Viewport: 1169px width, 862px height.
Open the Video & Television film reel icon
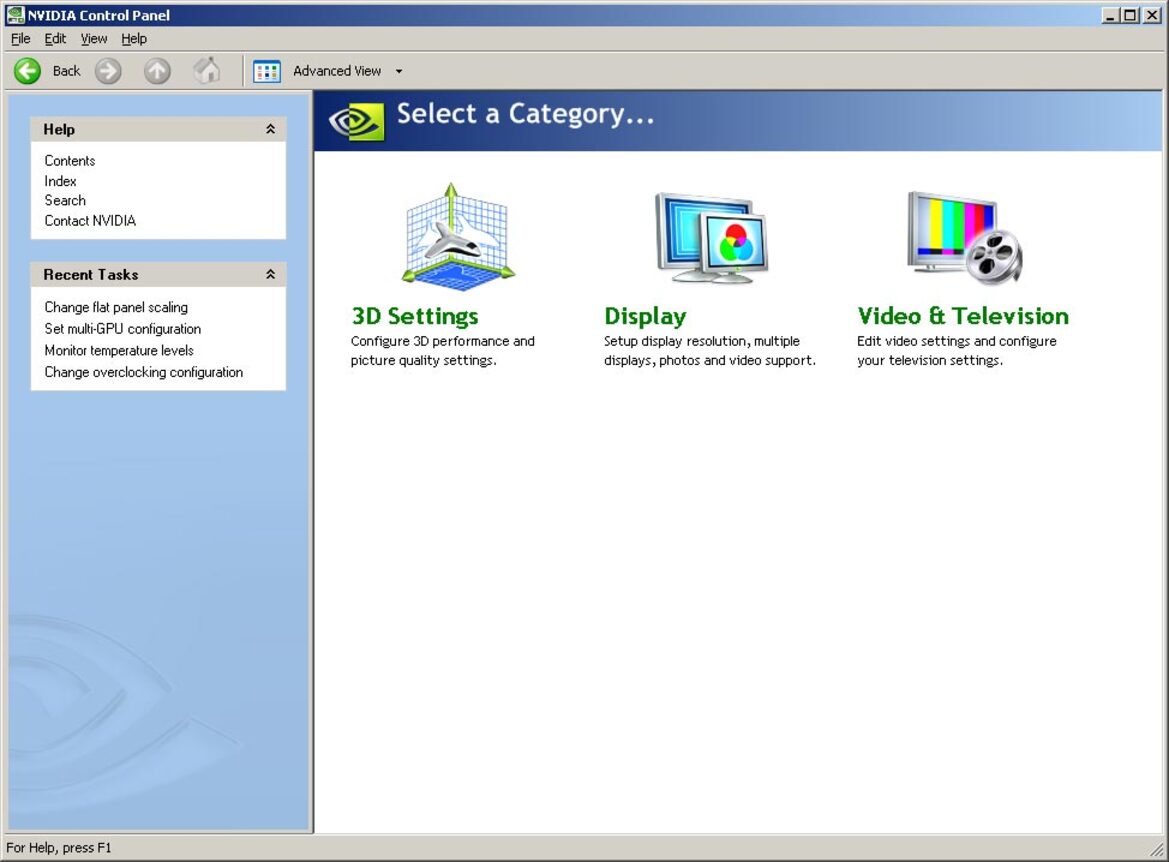coord(964,237)
